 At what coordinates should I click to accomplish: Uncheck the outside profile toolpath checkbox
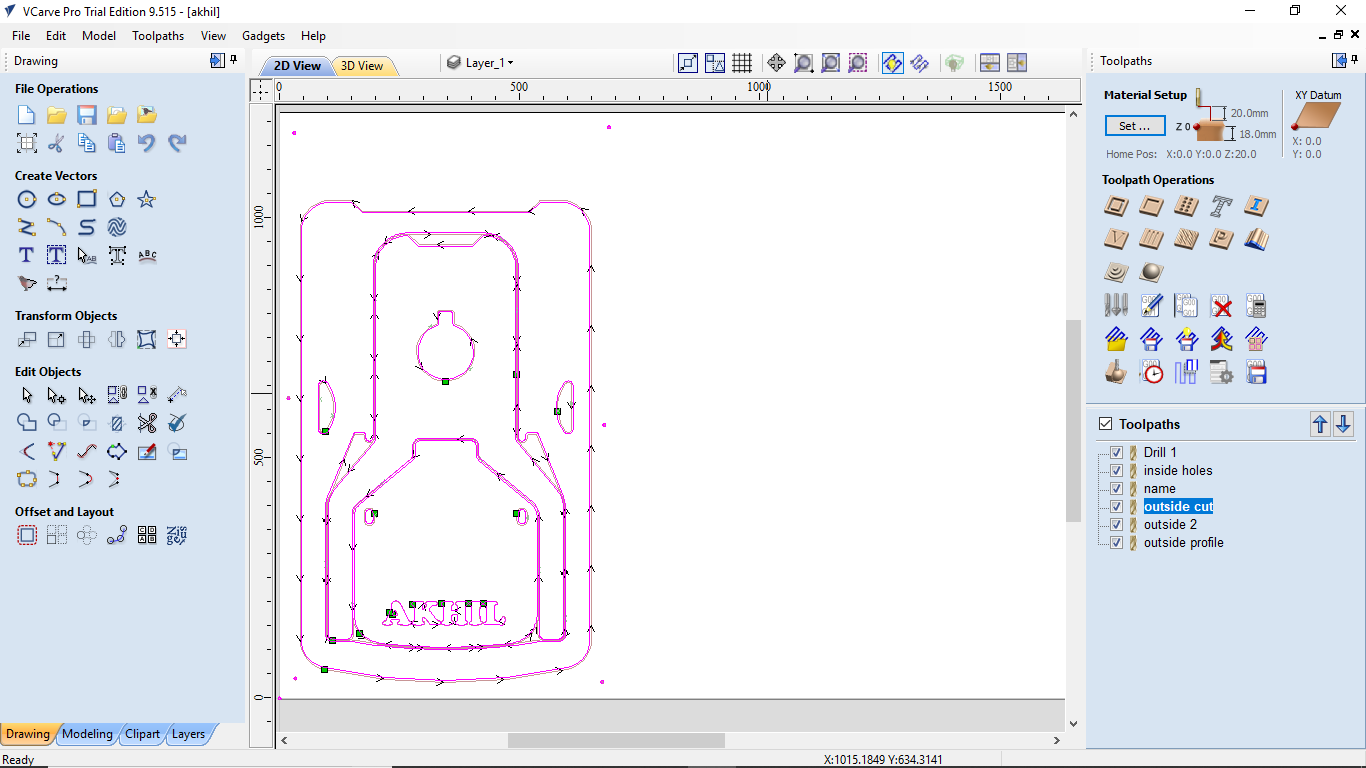[1117, 543]
